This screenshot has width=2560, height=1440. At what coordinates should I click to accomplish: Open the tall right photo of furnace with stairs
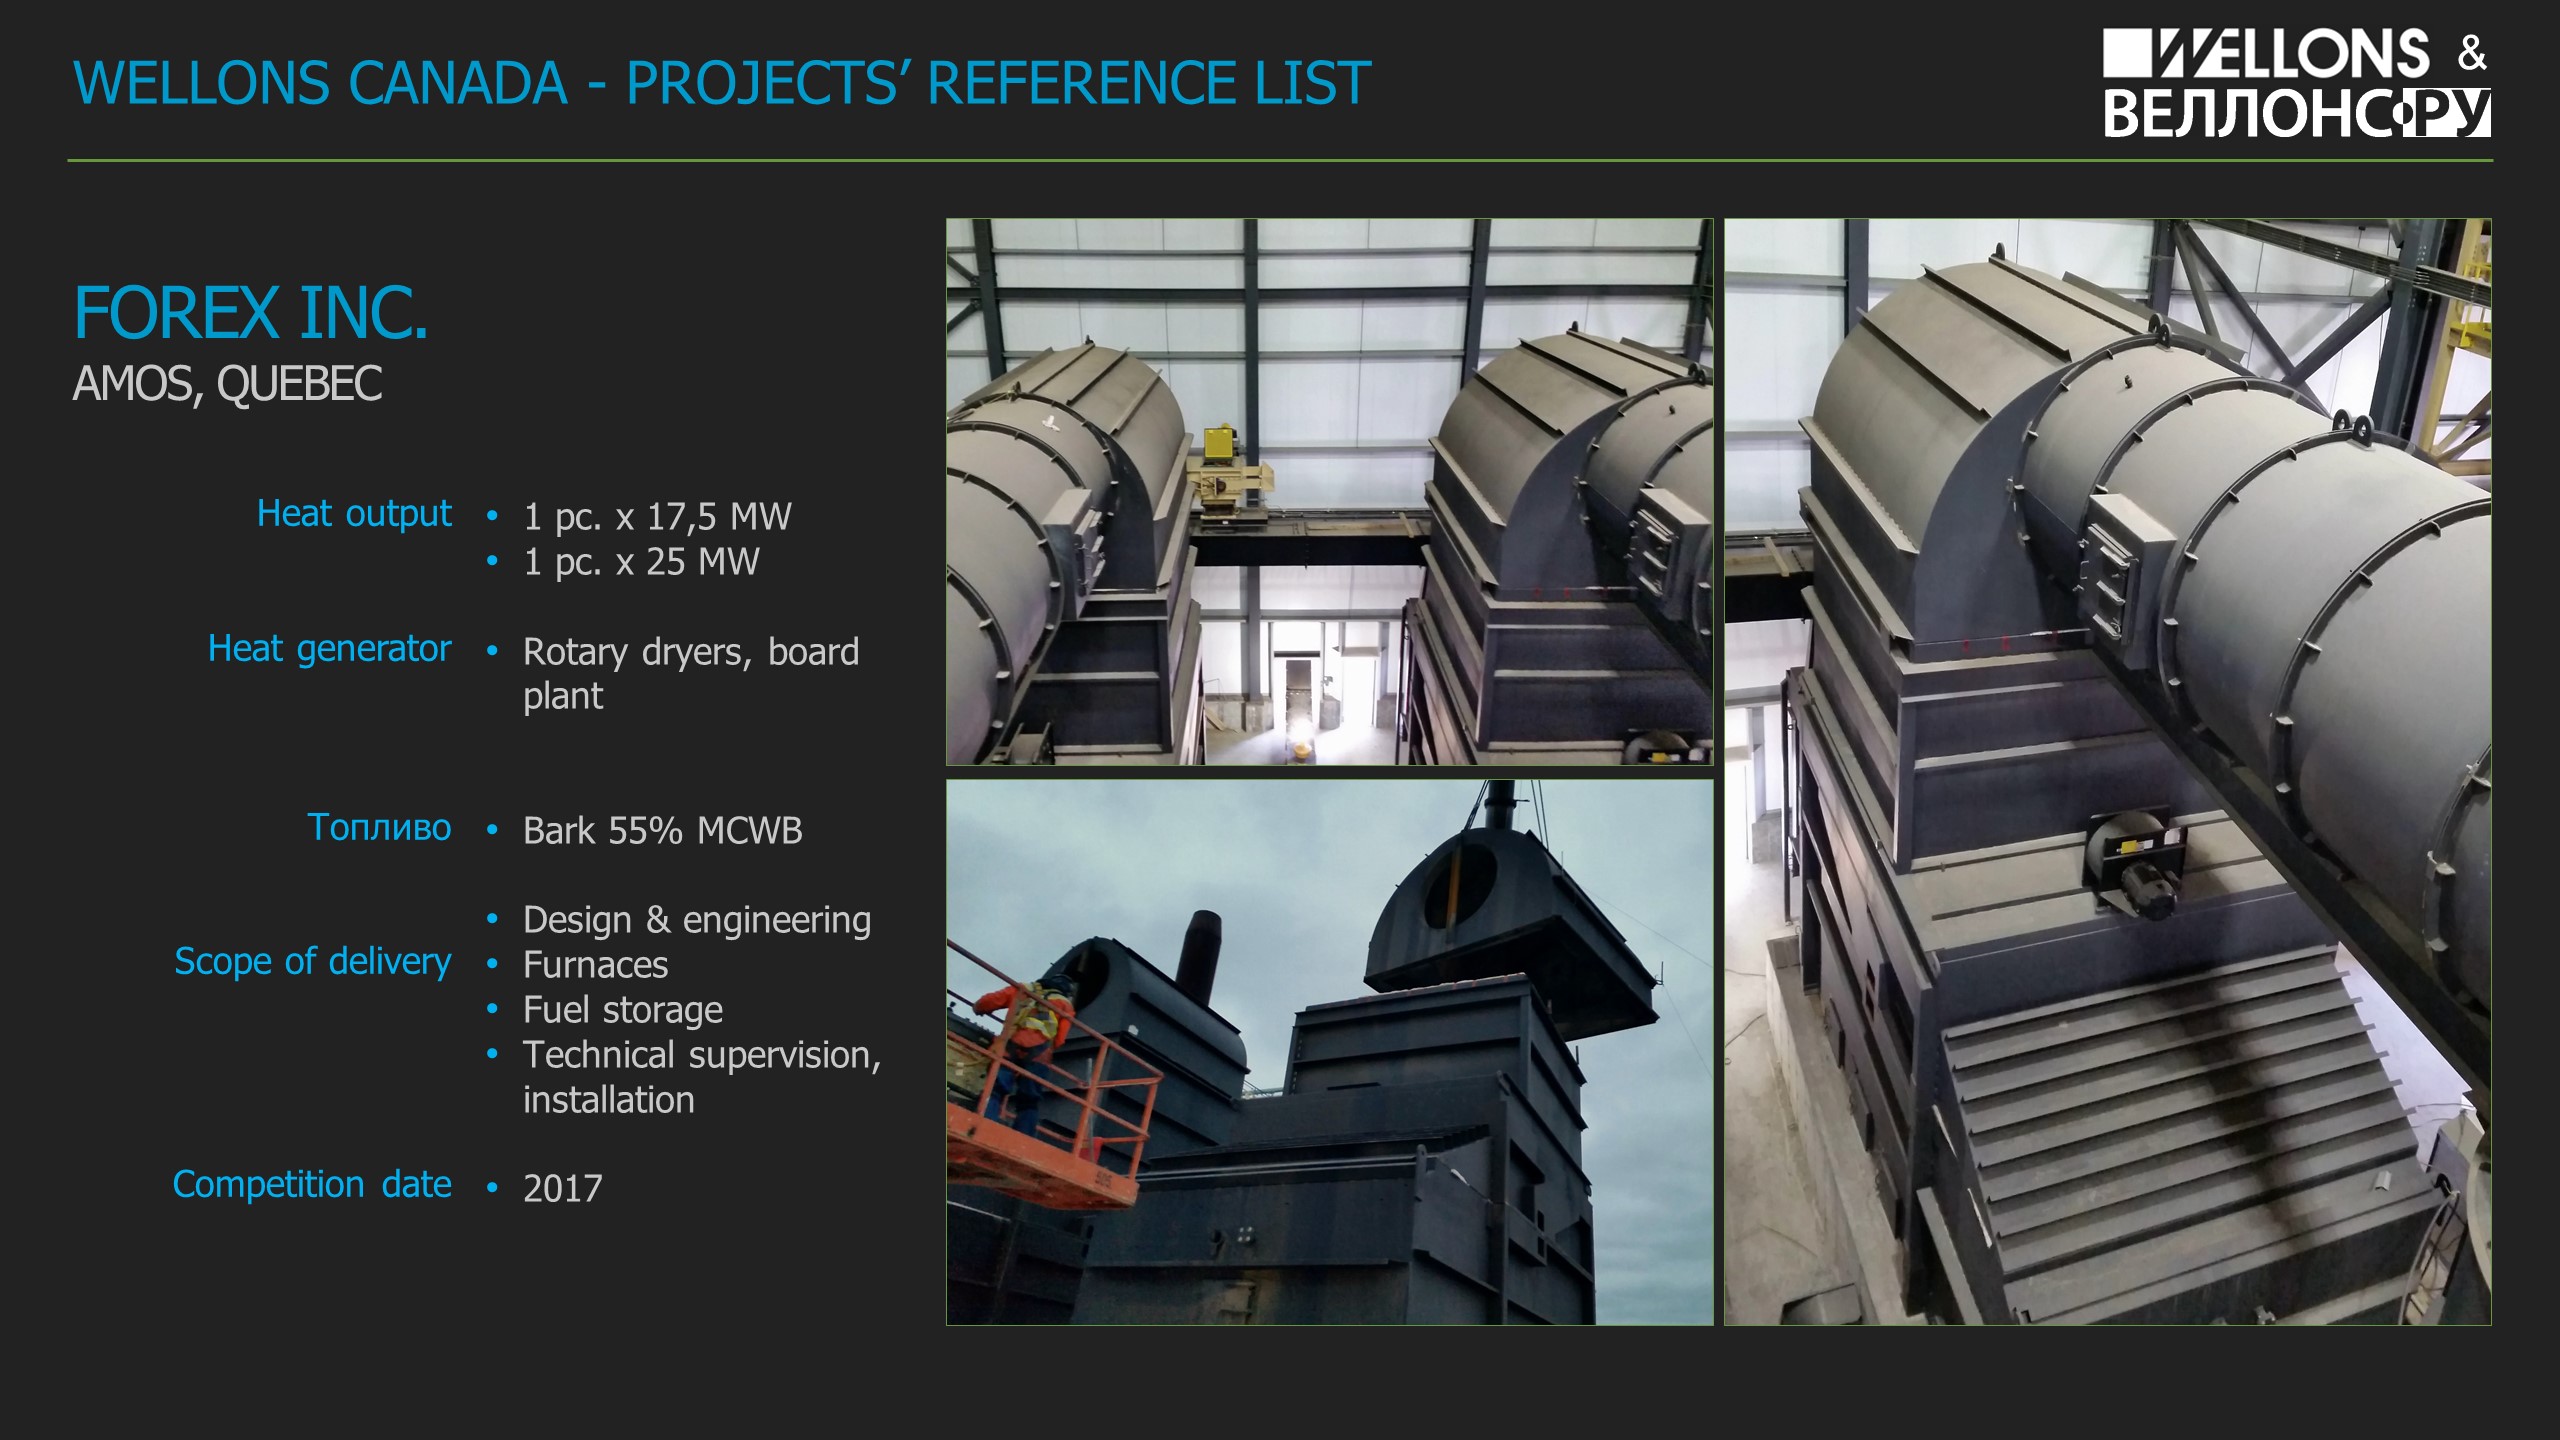2107,772
